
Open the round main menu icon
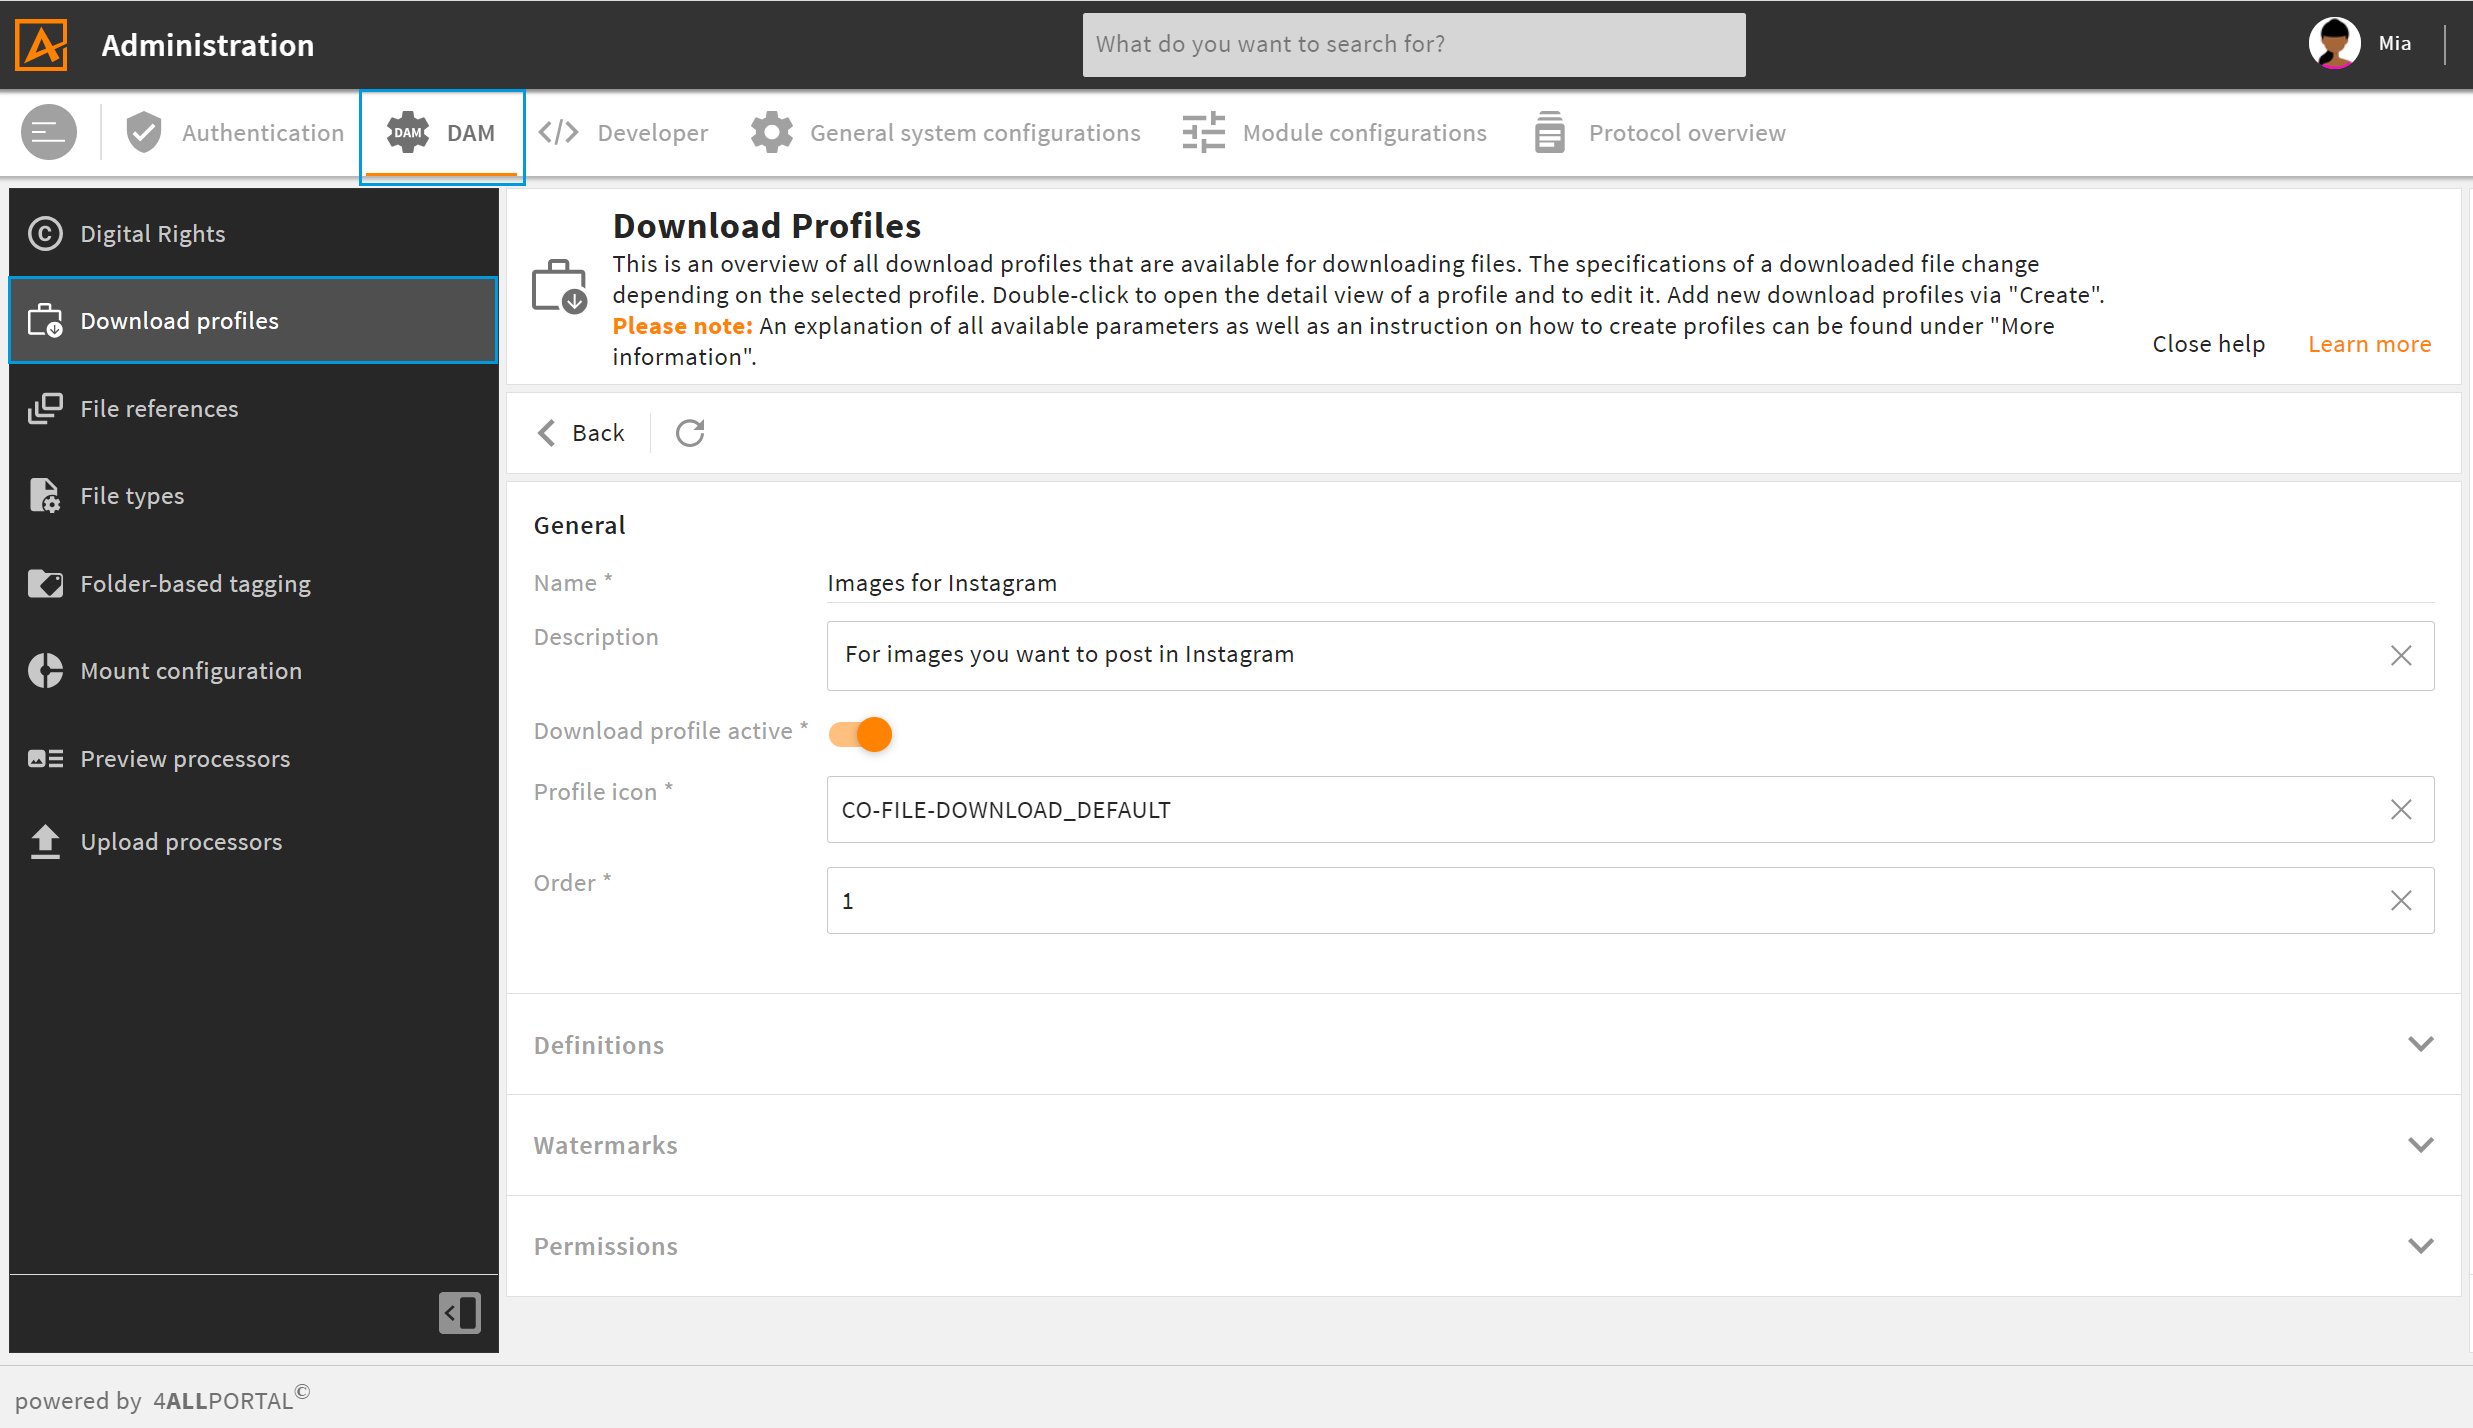(x=49, y=132)
